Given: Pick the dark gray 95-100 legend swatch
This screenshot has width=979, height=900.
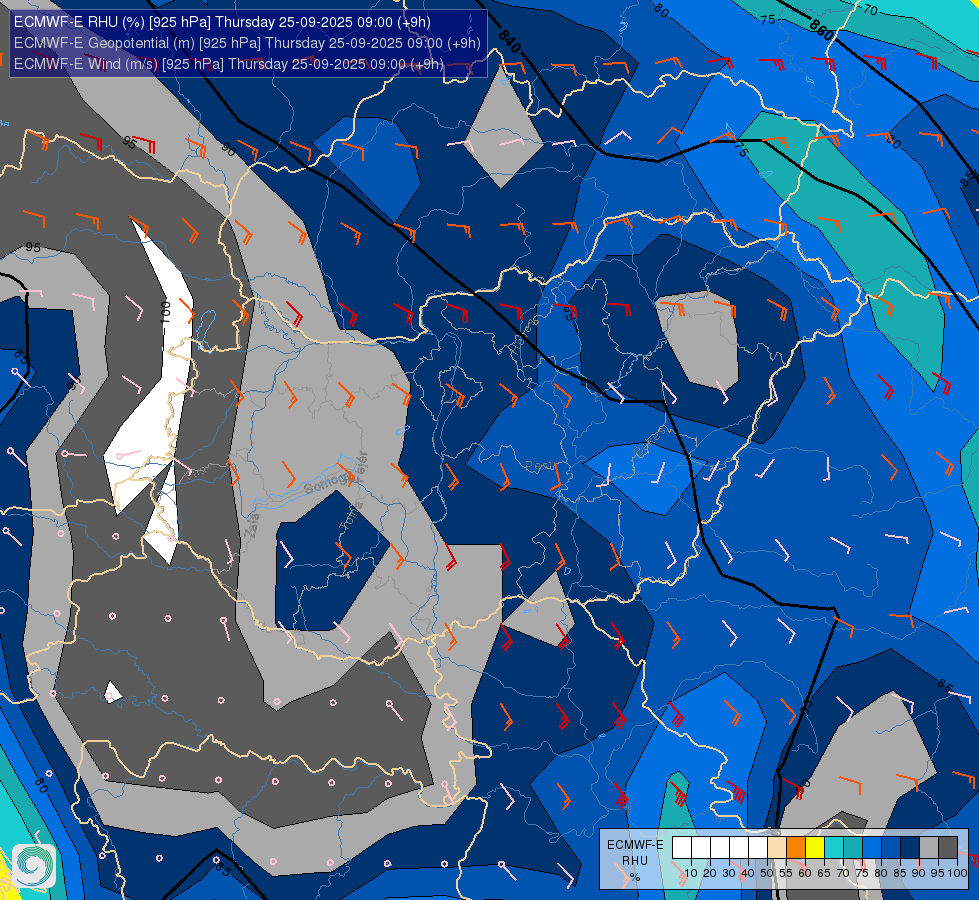Looking at the screenshot, I should point(948,848).
